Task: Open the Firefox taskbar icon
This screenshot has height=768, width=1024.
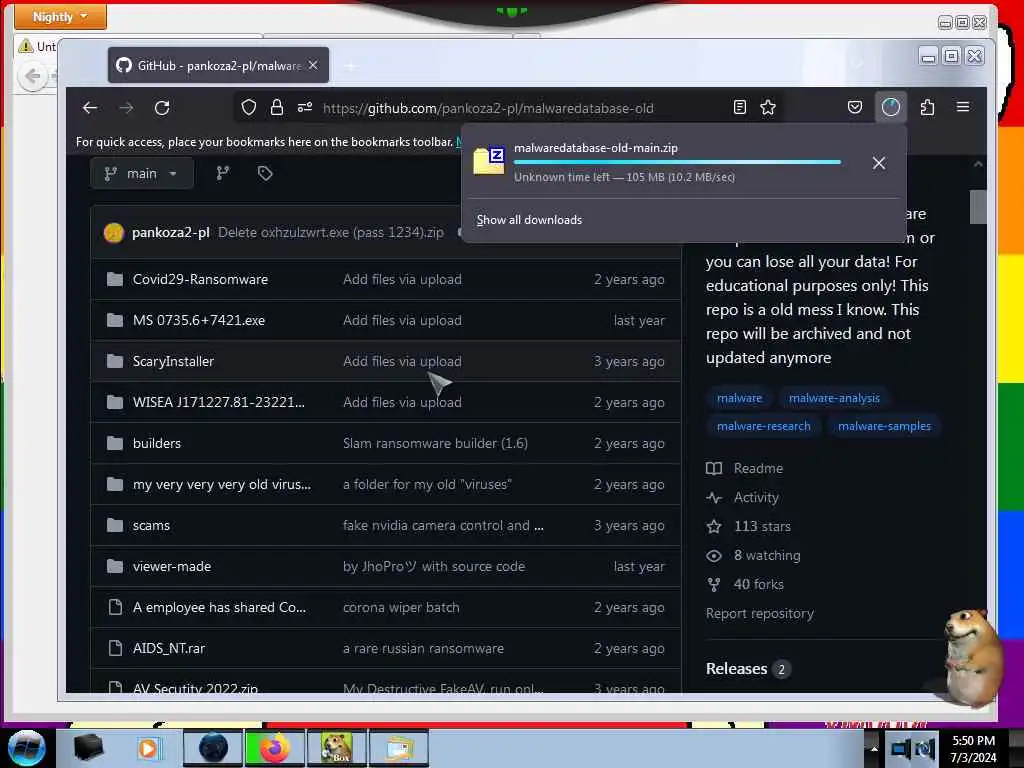Action: coord(275,748)
